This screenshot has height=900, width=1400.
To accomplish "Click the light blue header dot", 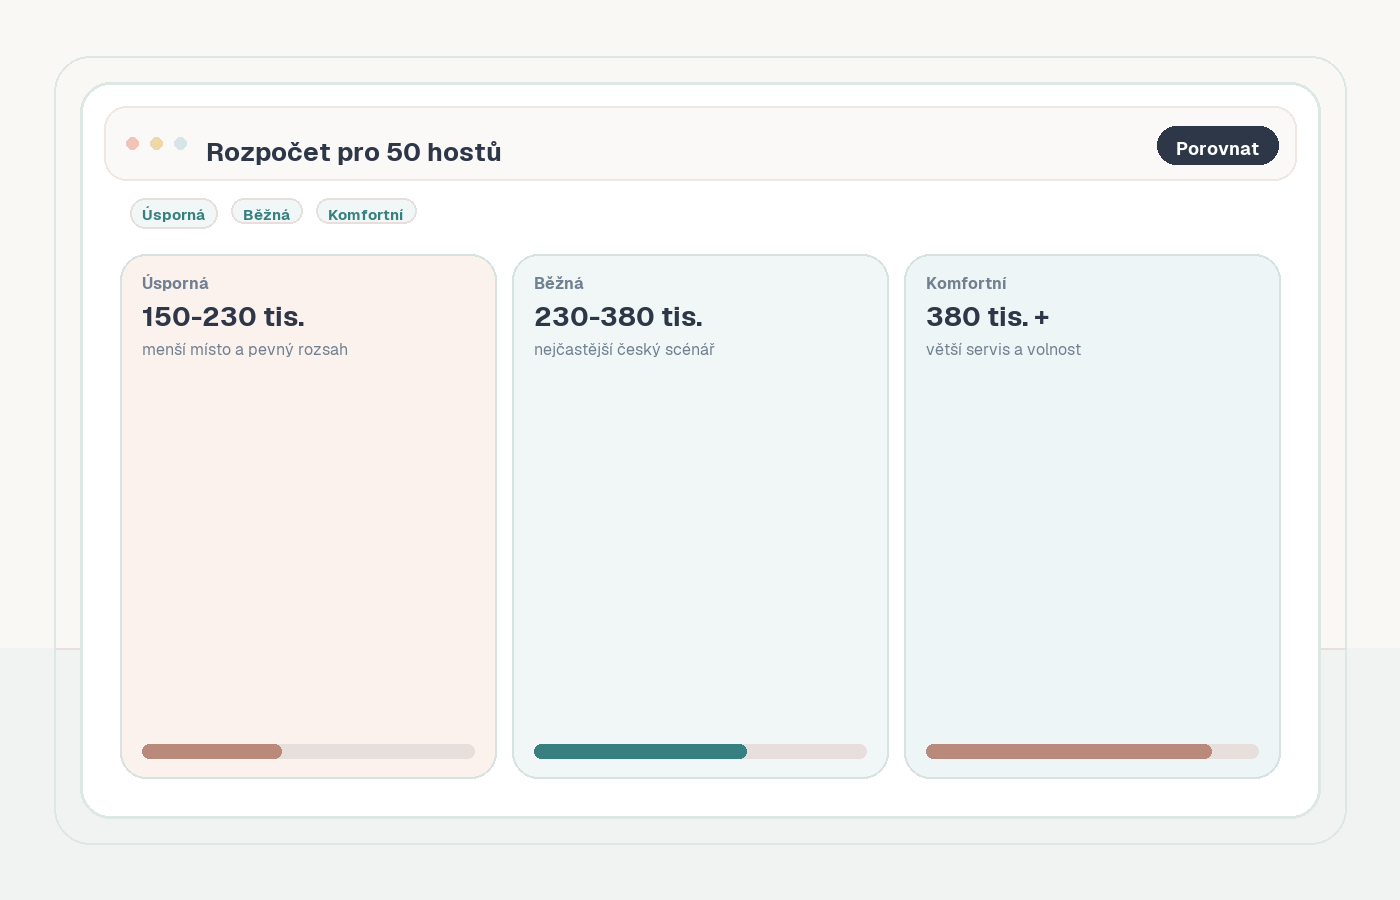I will point(180,143).
